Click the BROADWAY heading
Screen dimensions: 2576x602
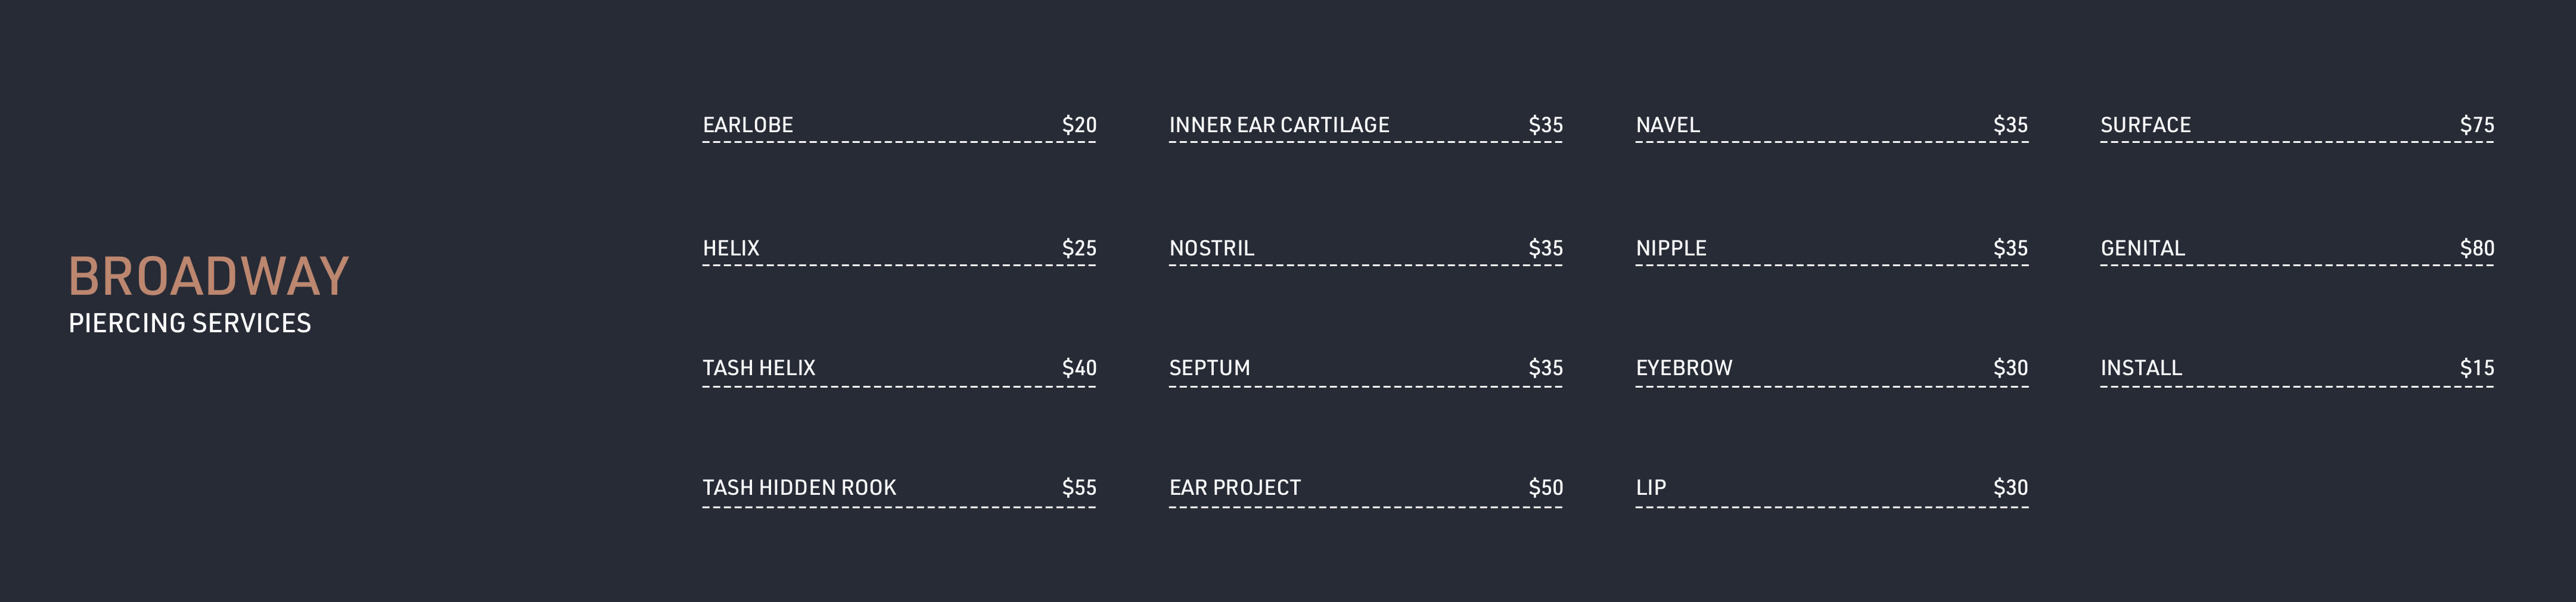click(x=209, y=276)
